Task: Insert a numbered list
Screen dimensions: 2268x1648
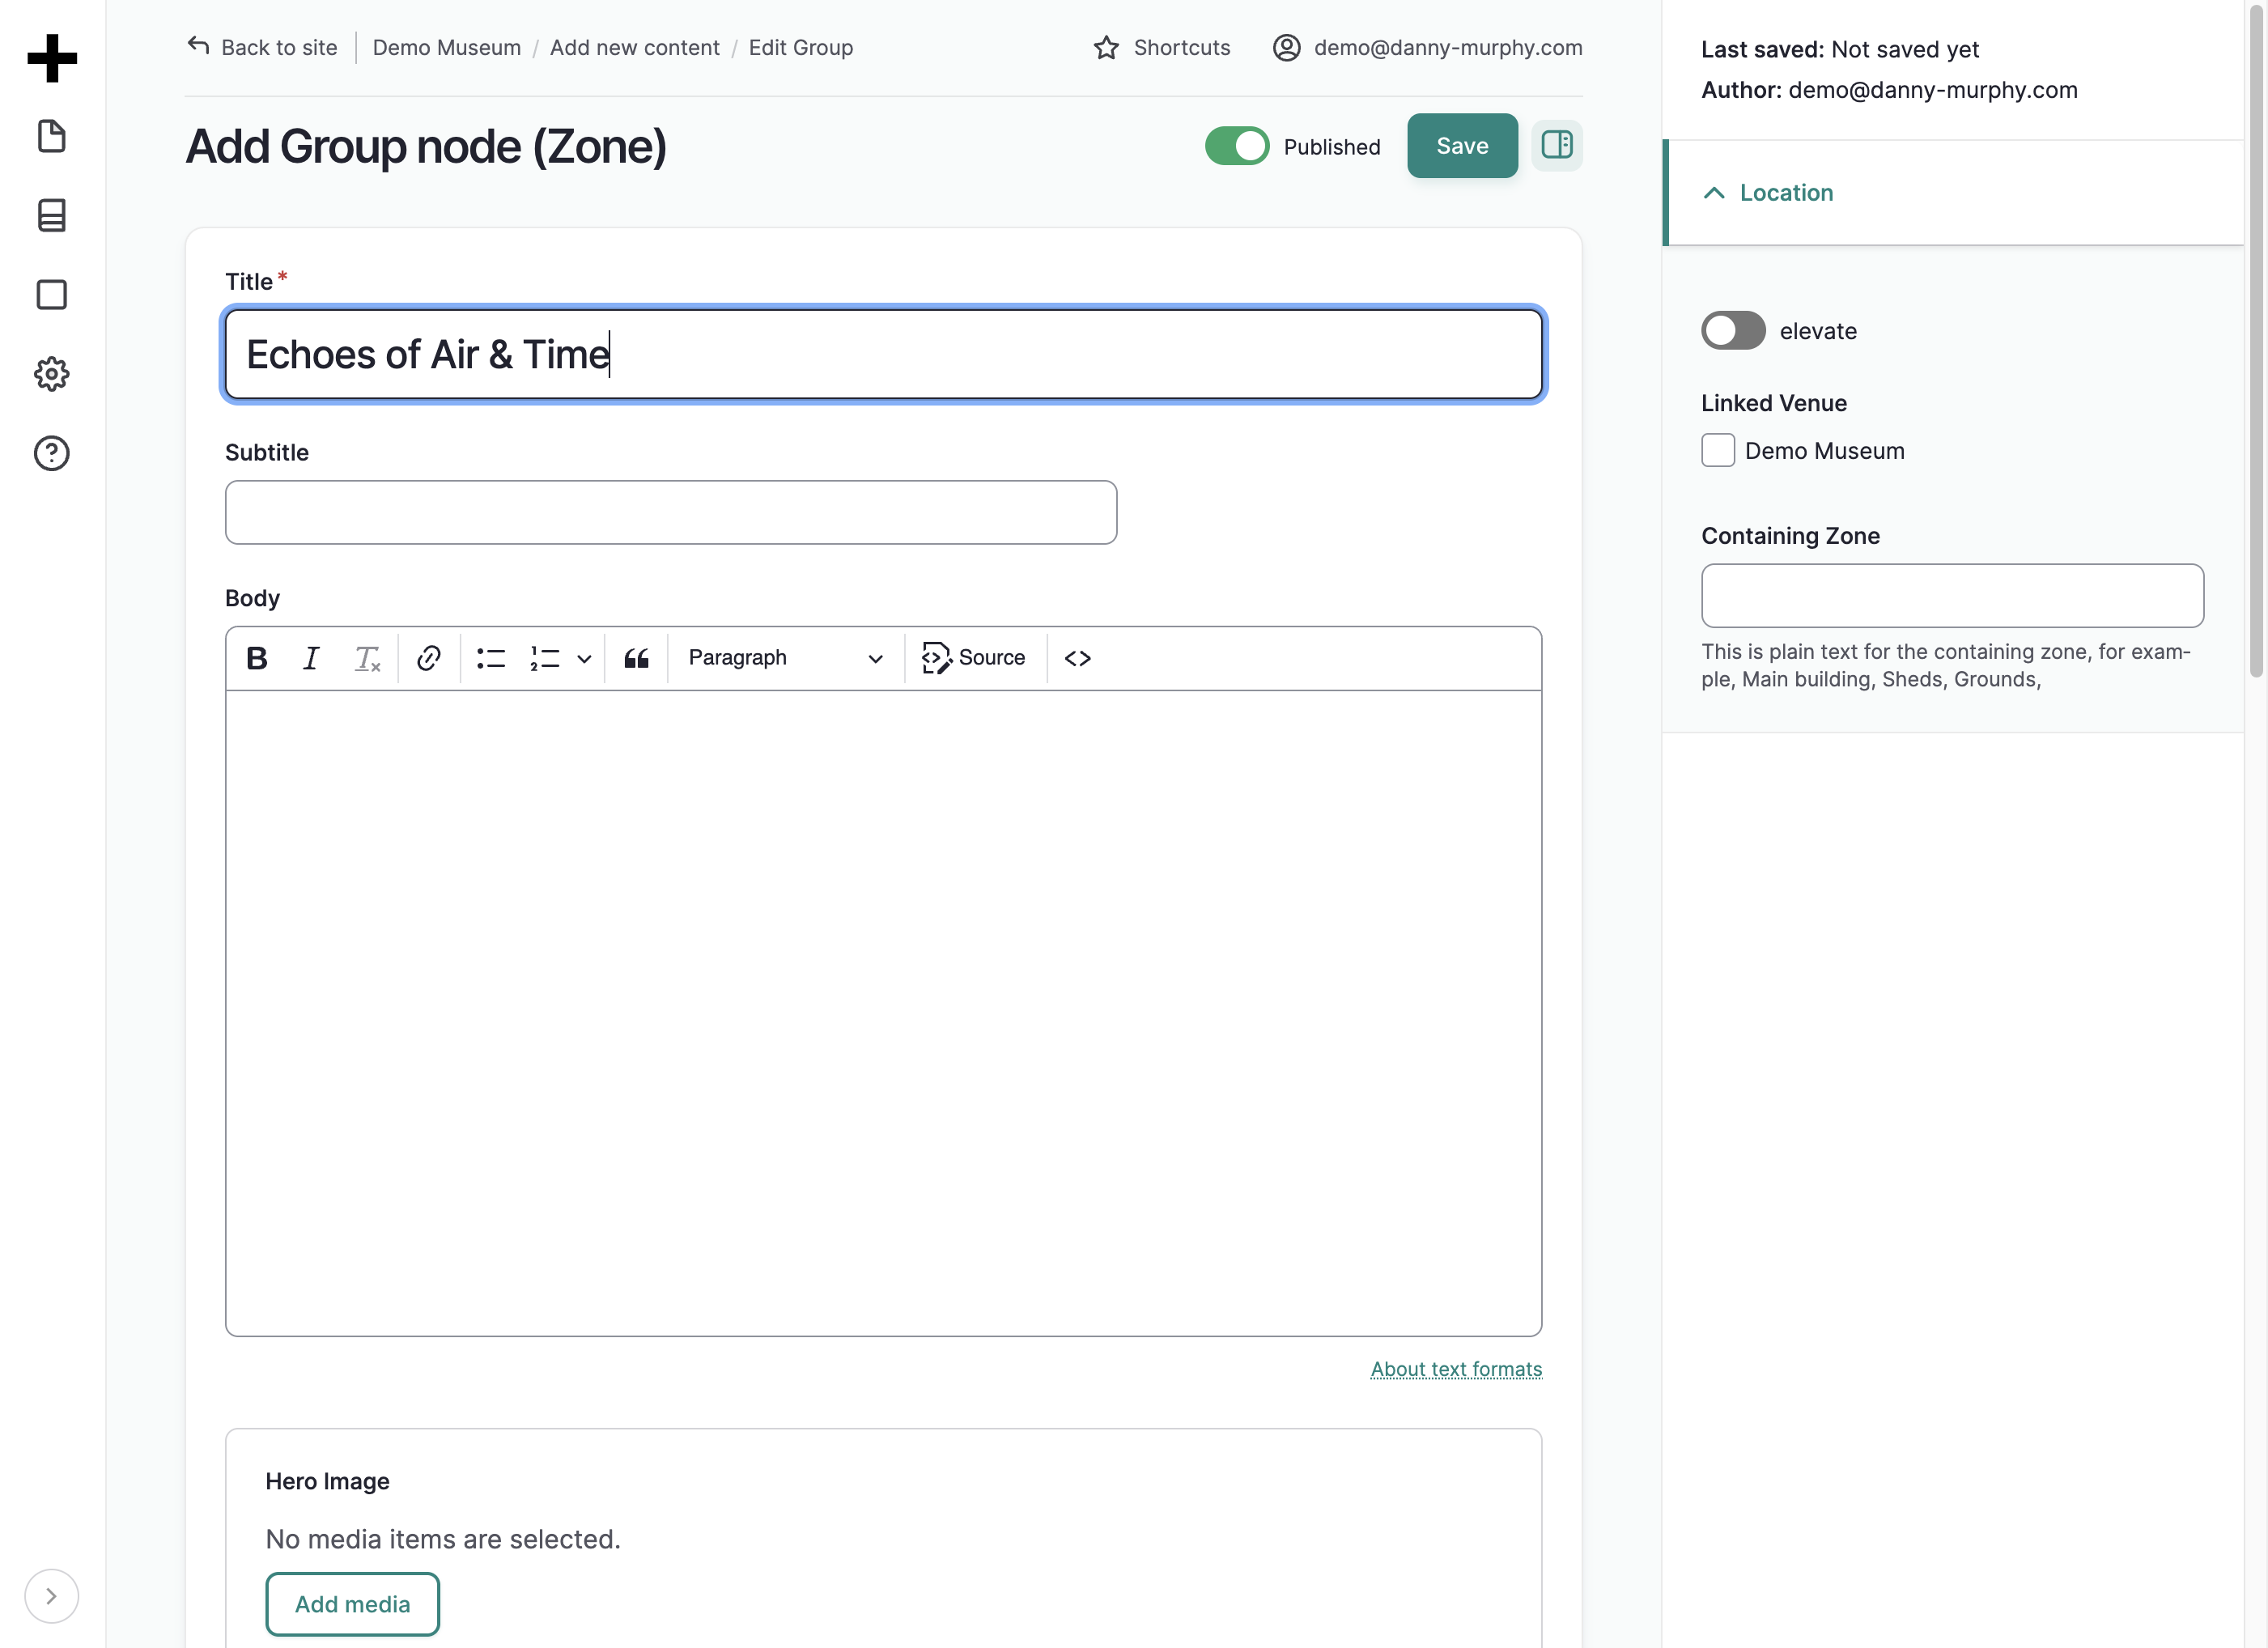Action: click(545, 658)
